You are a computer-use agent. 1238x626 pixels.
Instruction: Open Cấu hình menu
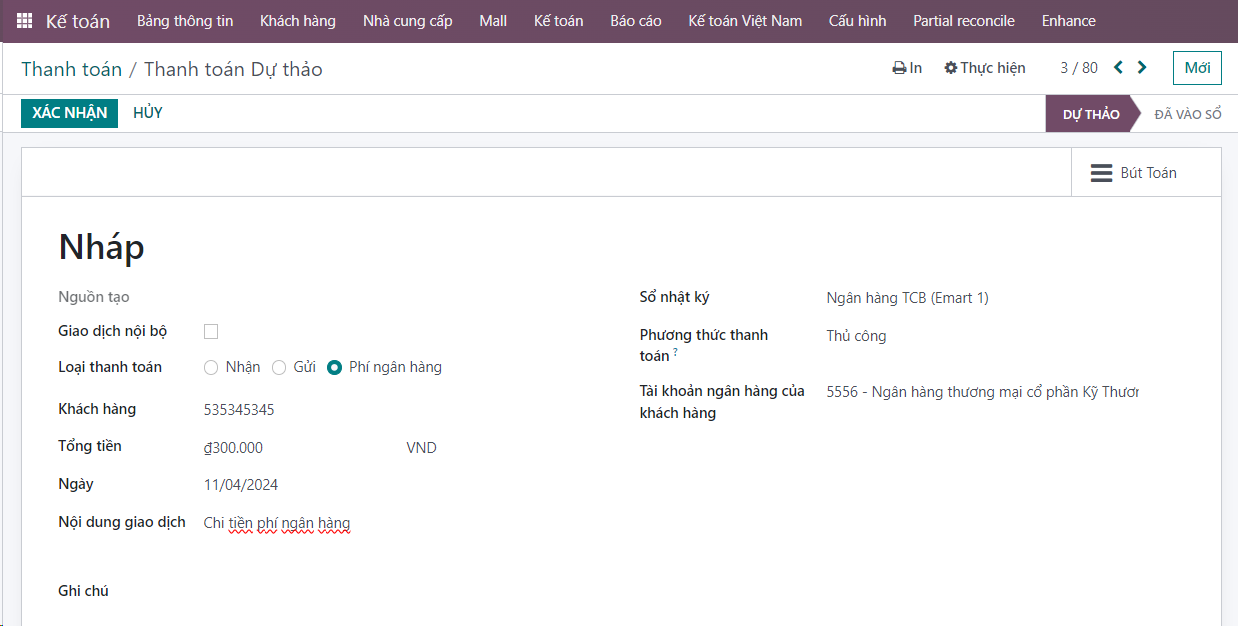(858, 21)
